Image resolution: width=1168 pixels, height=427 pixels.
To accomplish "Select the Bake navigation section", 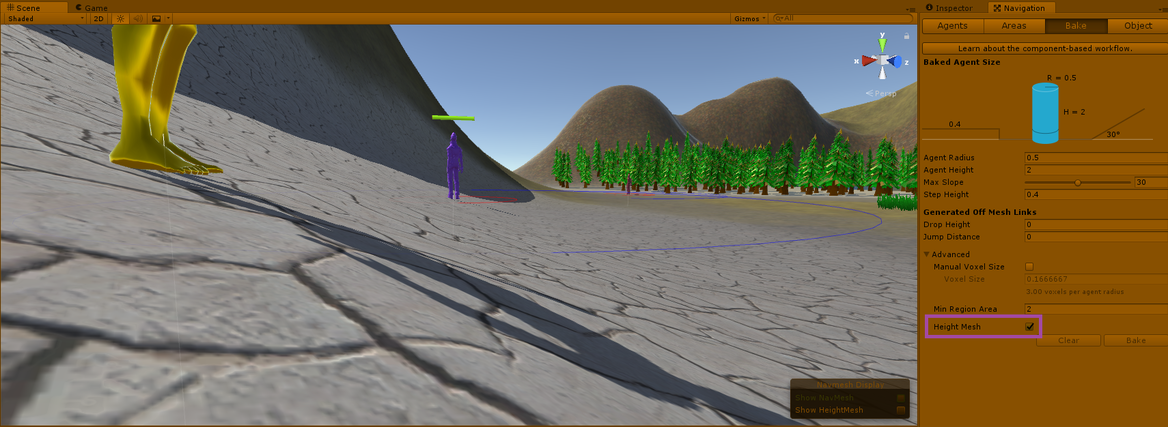I will pos(1076,26).
